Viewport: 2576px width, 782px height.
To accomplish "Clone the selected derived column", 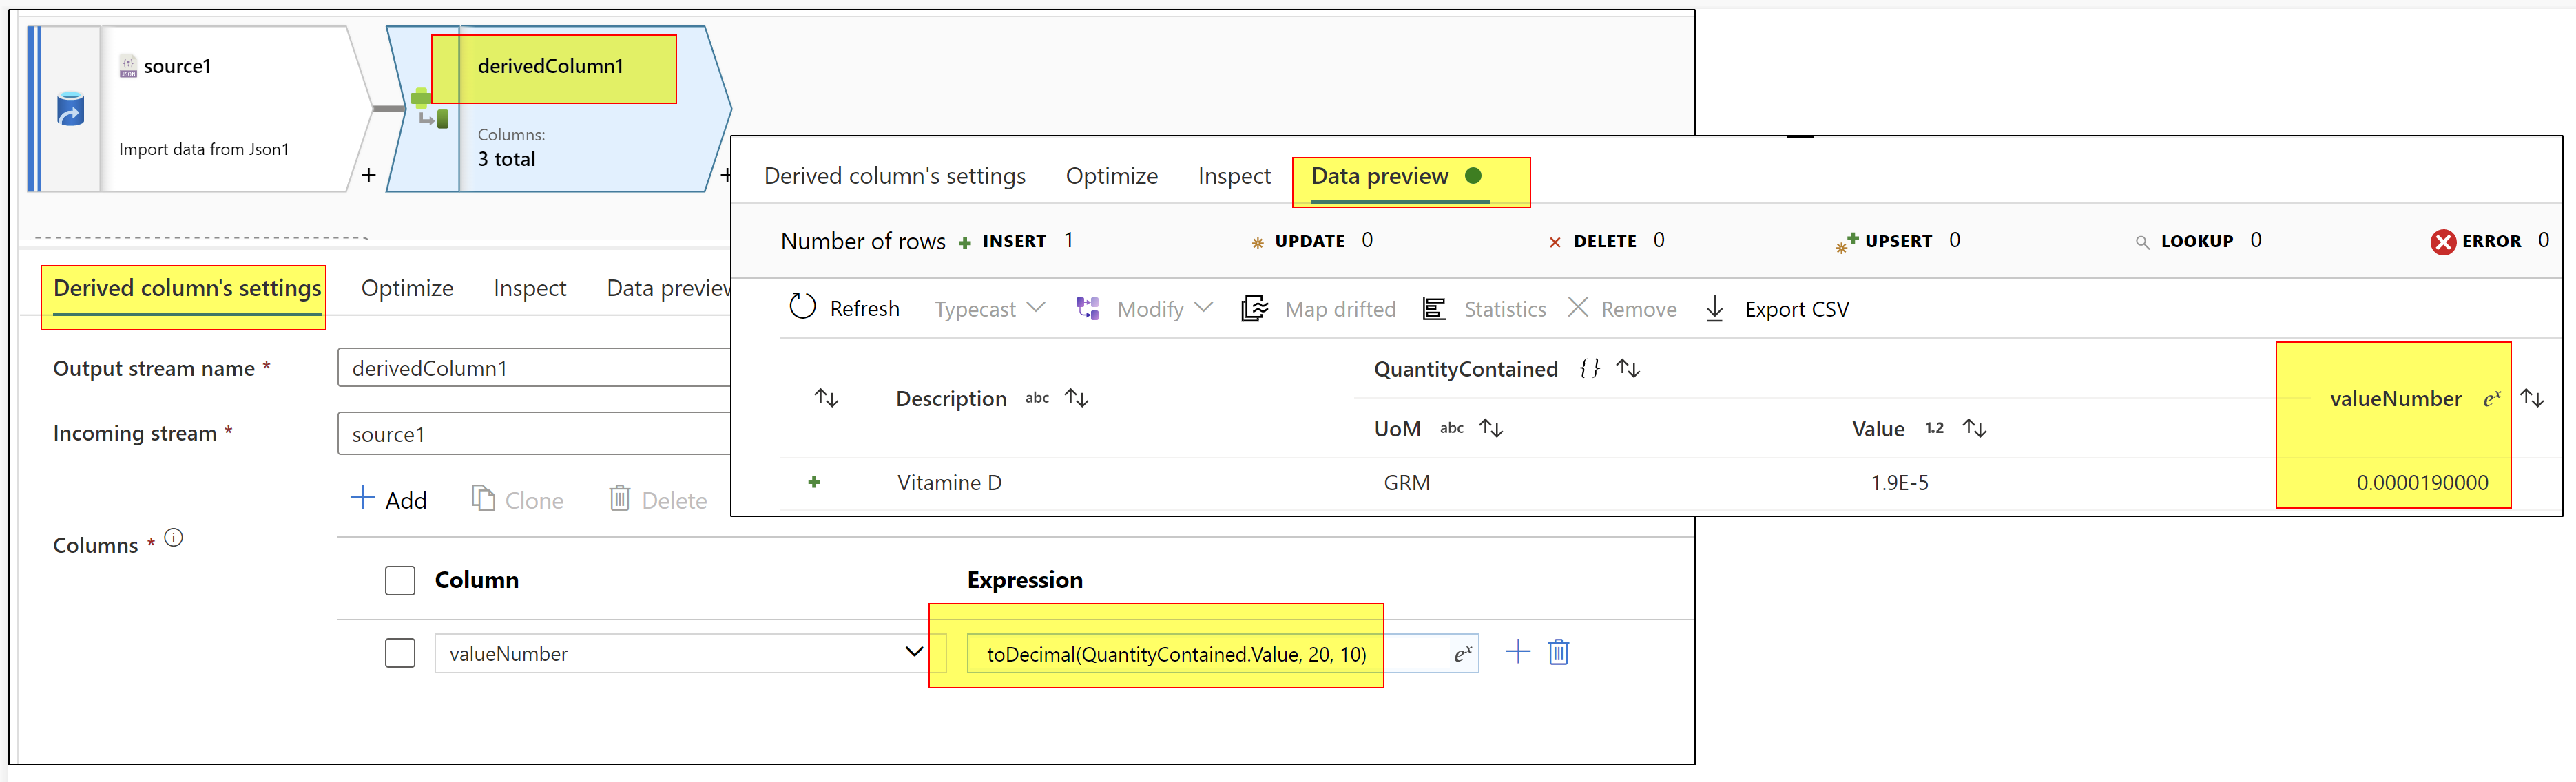I will (x=517, y=499).
